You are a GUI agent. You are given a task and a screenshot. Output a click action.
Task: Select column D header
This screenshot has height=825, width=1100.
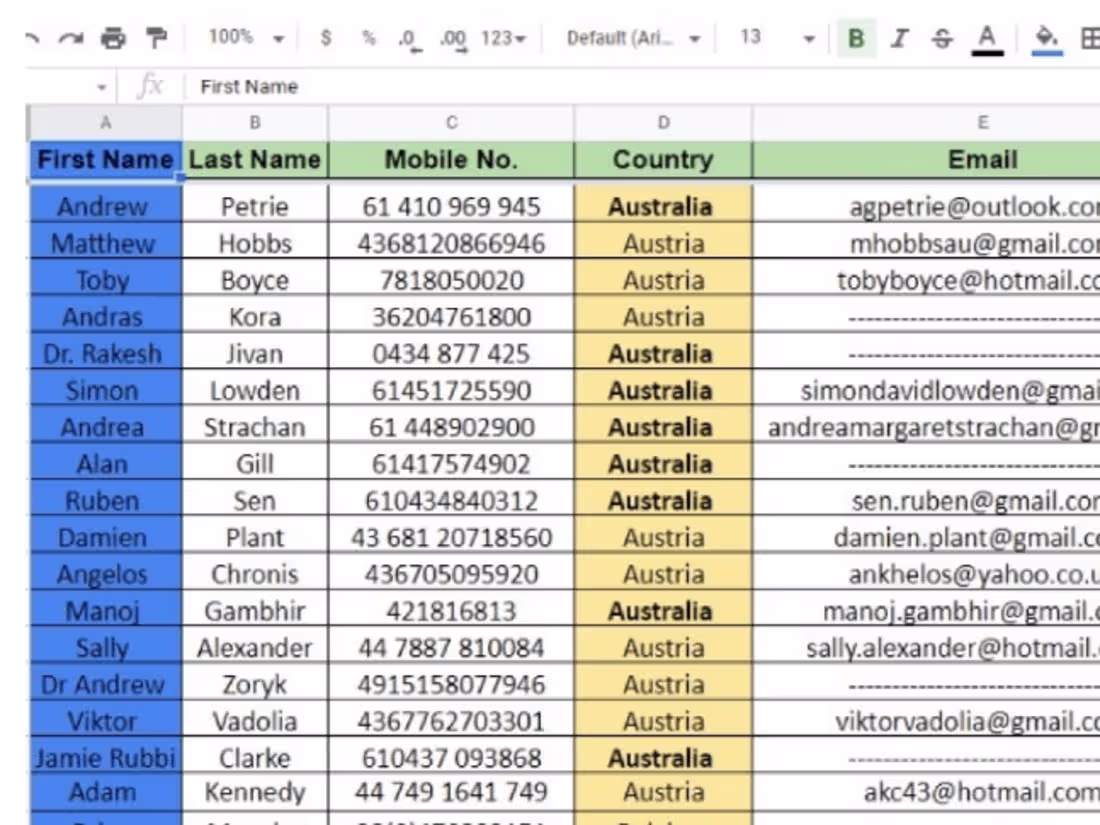click(663, 123)
